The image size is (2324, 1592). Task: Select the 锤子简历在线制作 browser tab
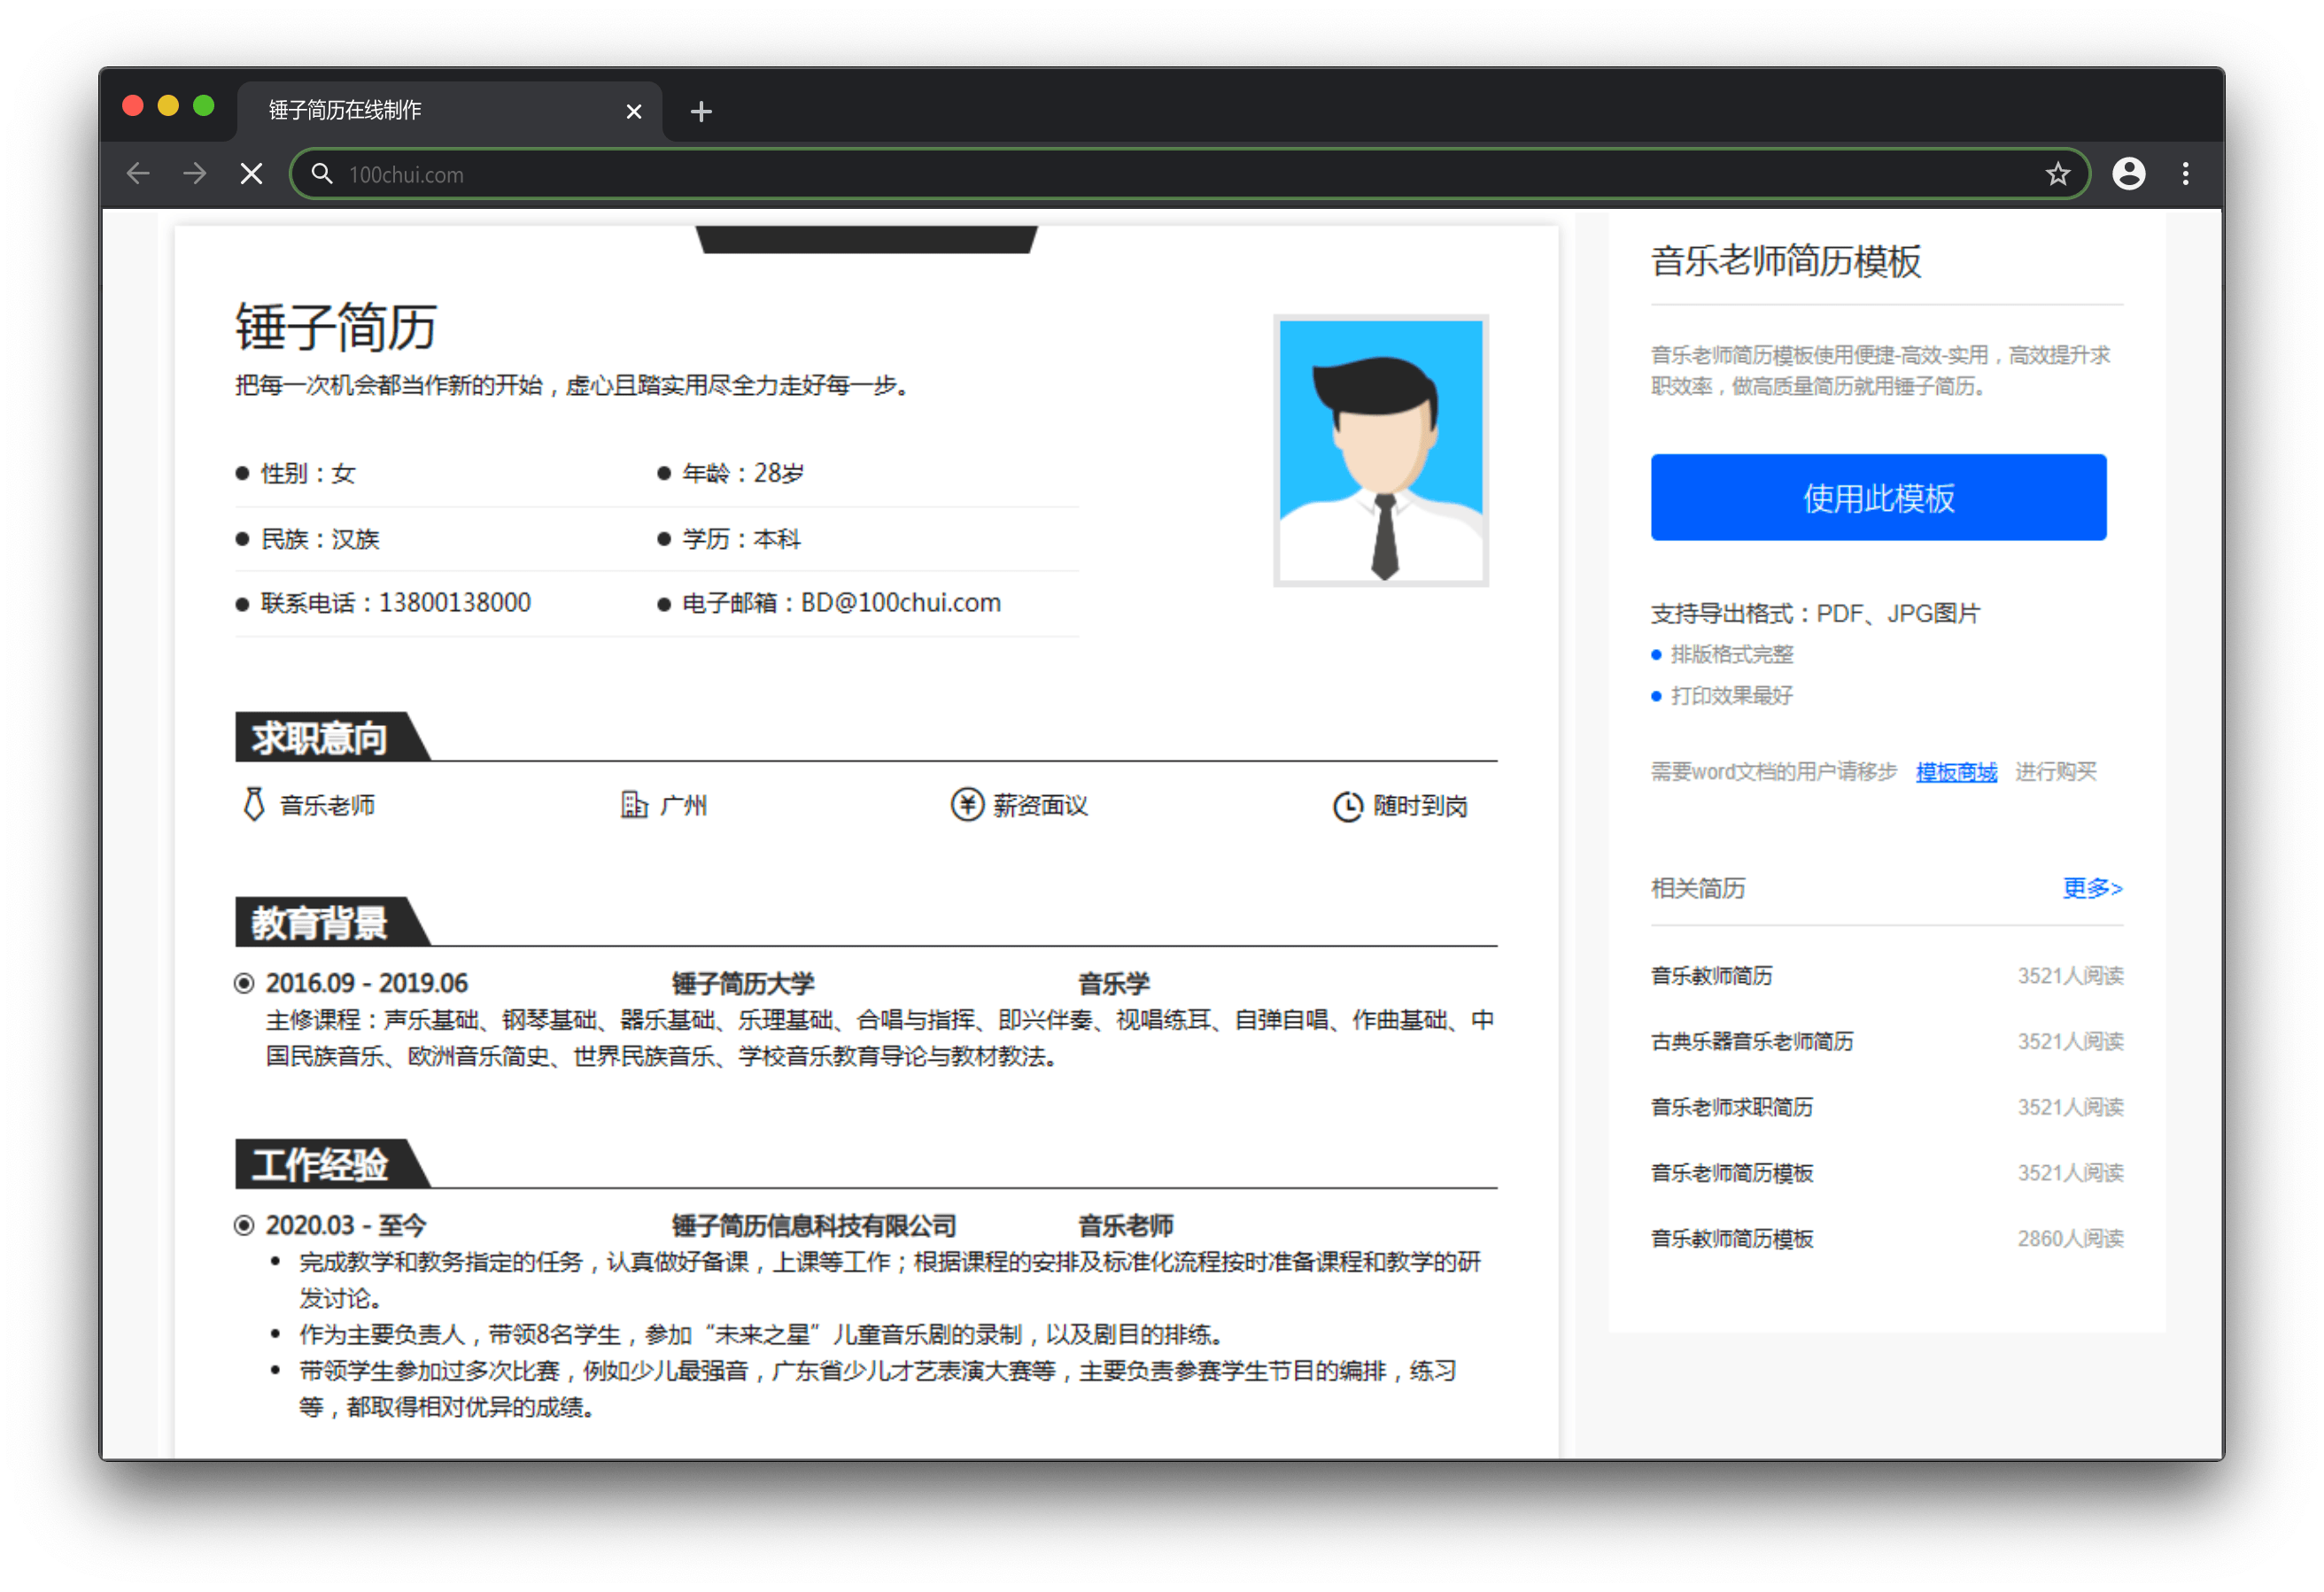450,111
